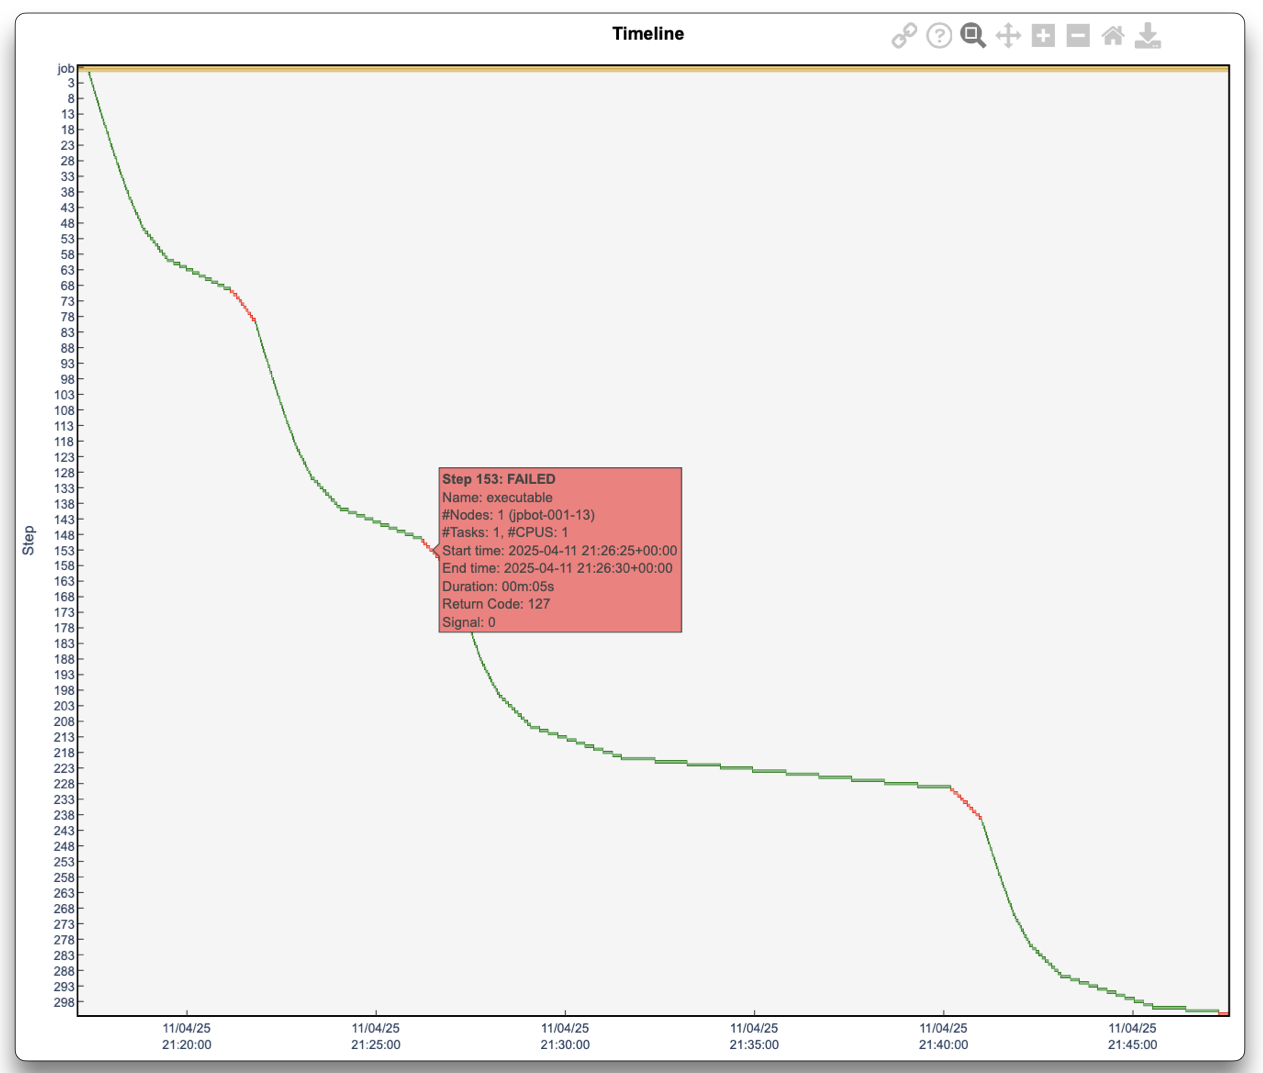Viewport: 1263px width, 1073px height.
Task: Select red failed segment near step 233
Action: (x=966, y=802)
